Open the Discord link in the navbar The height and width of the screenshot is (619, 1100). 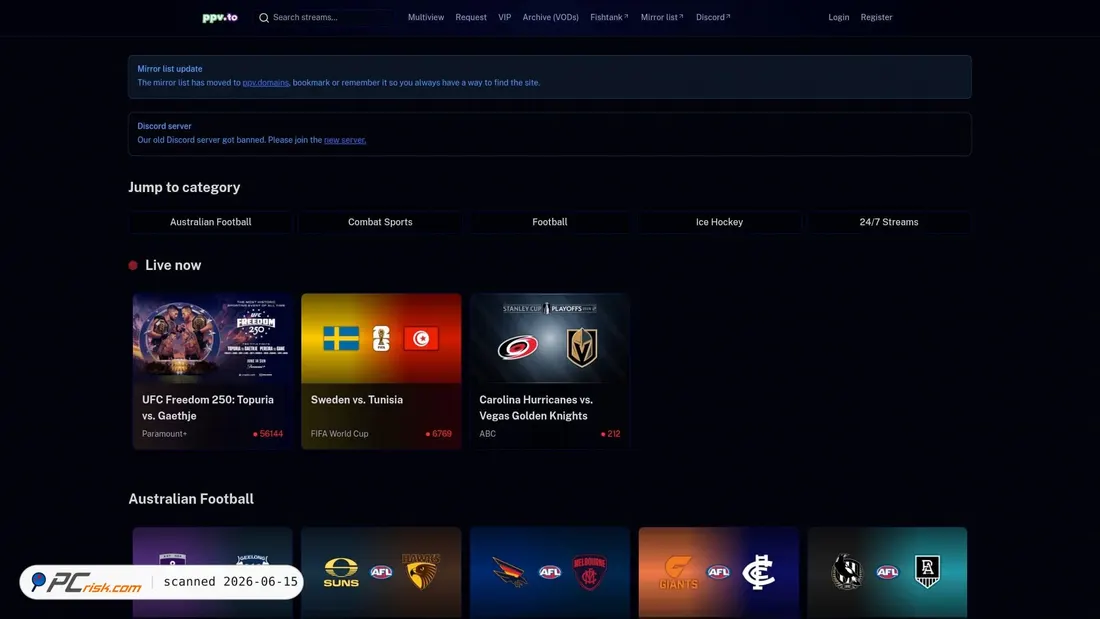(x=713, y=18)
